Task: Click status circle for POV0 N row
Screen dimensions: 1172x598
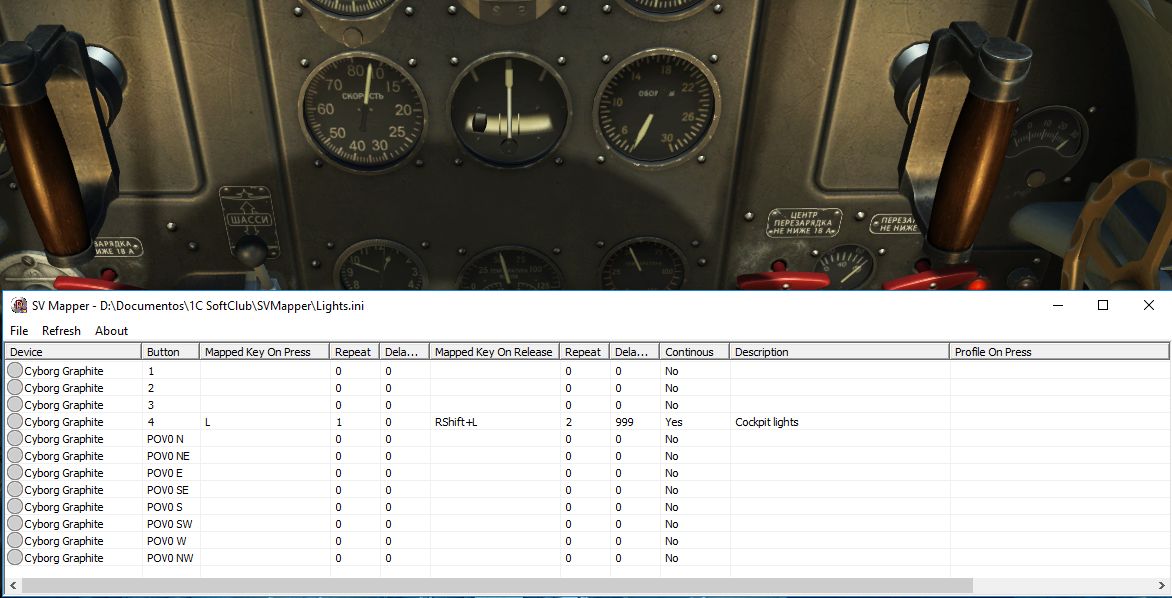Action: pos(15,439)
